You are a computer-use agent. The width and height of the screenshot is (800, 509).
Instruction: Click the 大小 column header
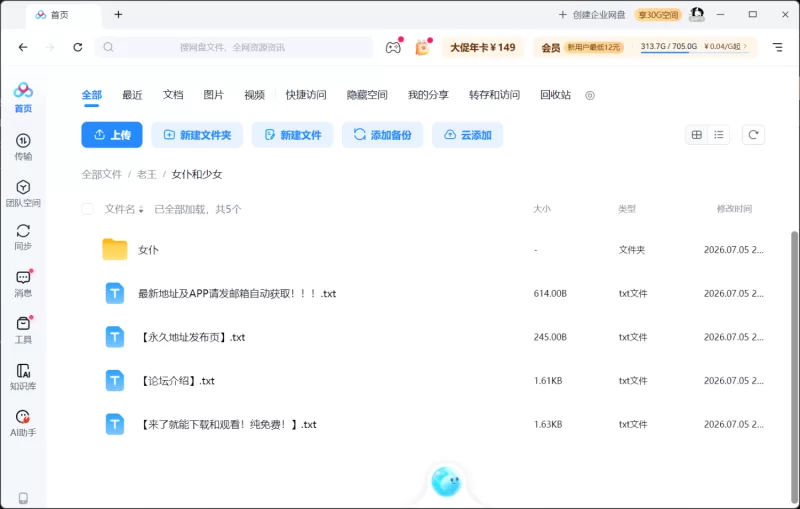point(542,209)
